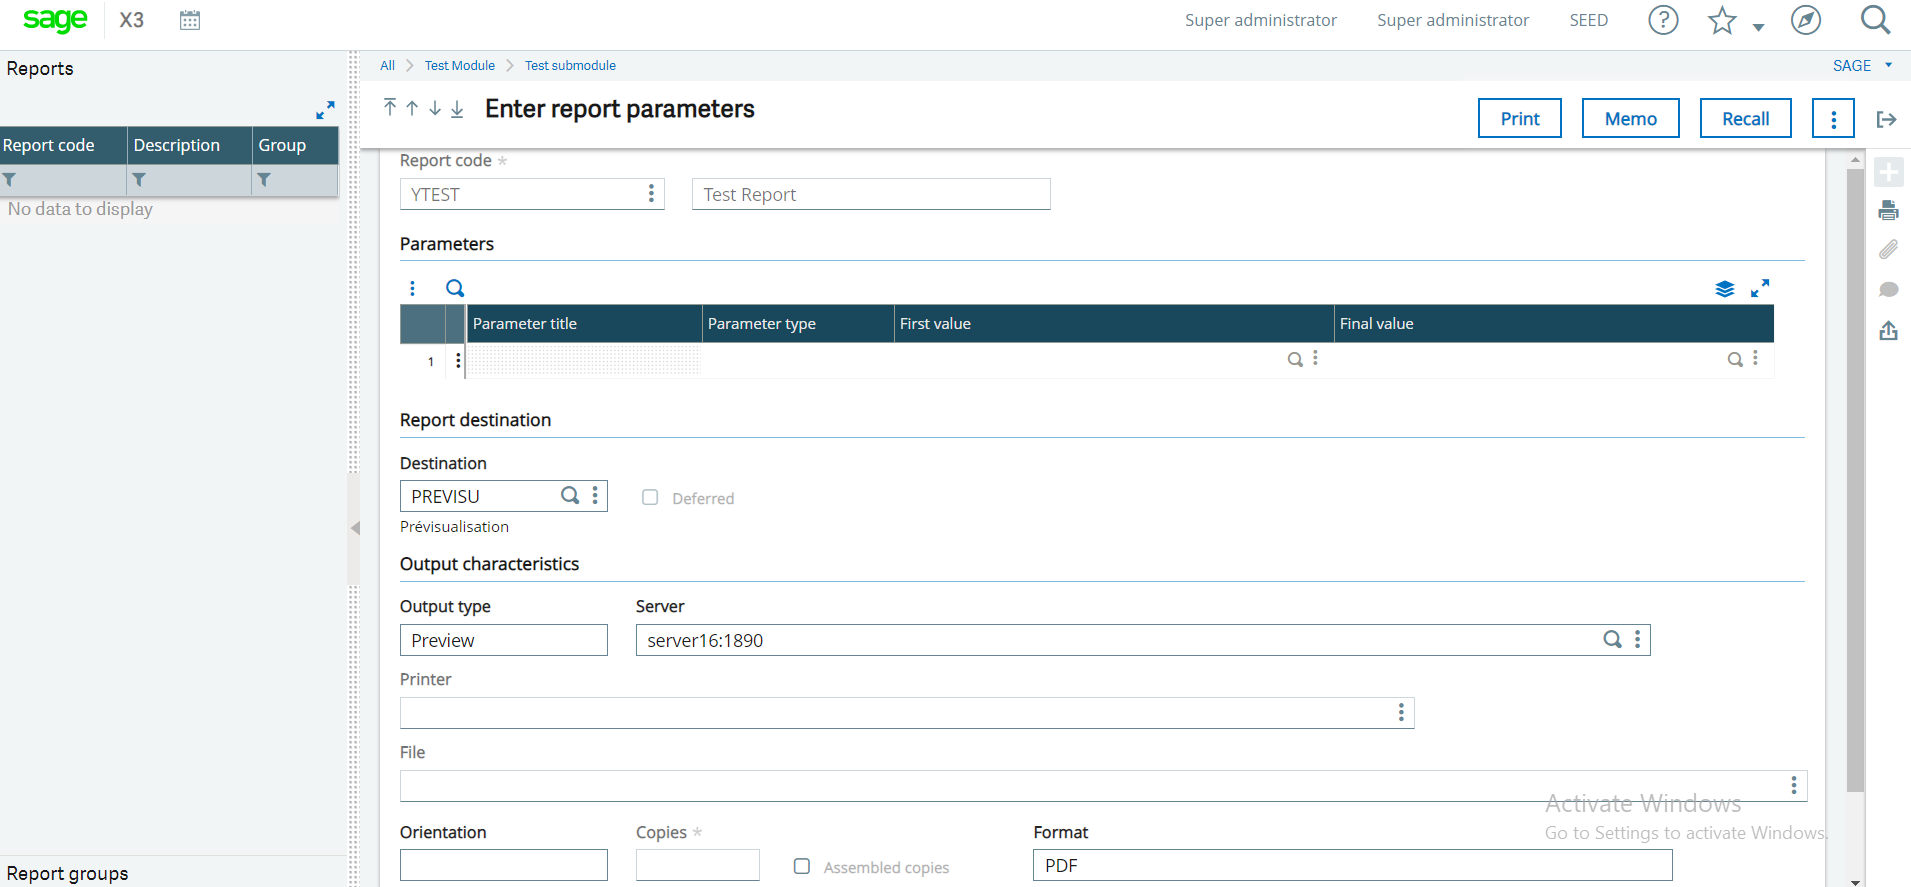The height and width of the screenshot is (887, 1911).
Task: Click the Copies input field
Action: tap(698, 865)
